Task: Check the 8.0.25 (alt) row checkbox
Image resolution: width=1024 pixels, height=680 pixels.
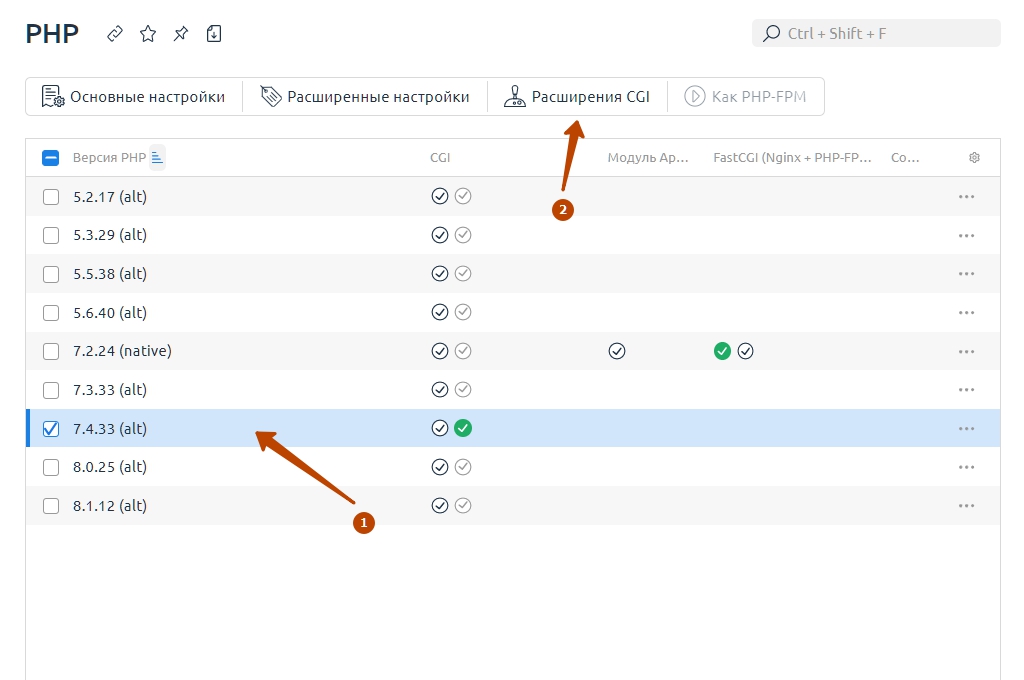Action: pyautogui.click(x=51, y=467)
